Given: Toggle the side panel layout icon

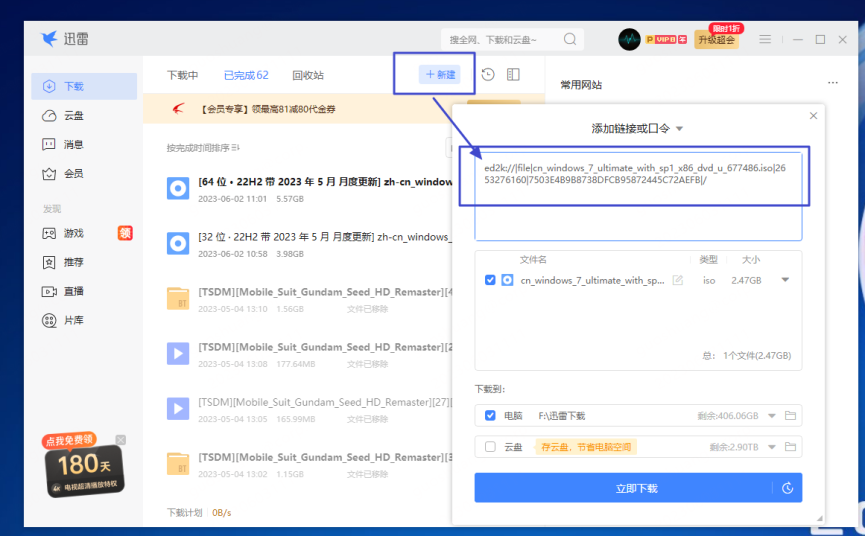Looking at the screenshot, I should (513, 75).
